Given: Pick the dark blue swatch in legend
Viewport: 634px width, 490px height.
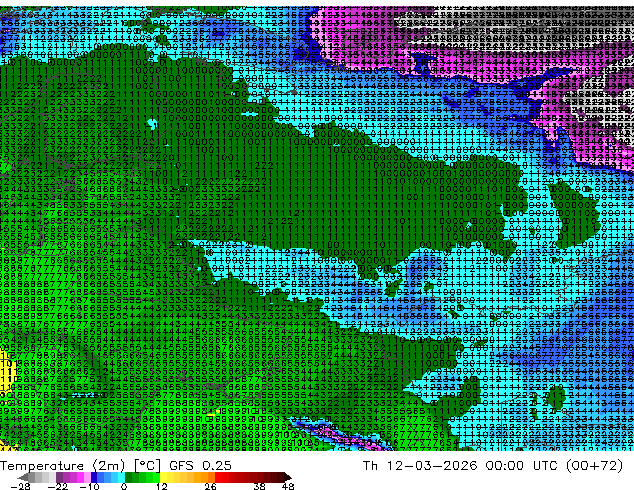Looking at the screenshot, I should [x=94, y=477].
